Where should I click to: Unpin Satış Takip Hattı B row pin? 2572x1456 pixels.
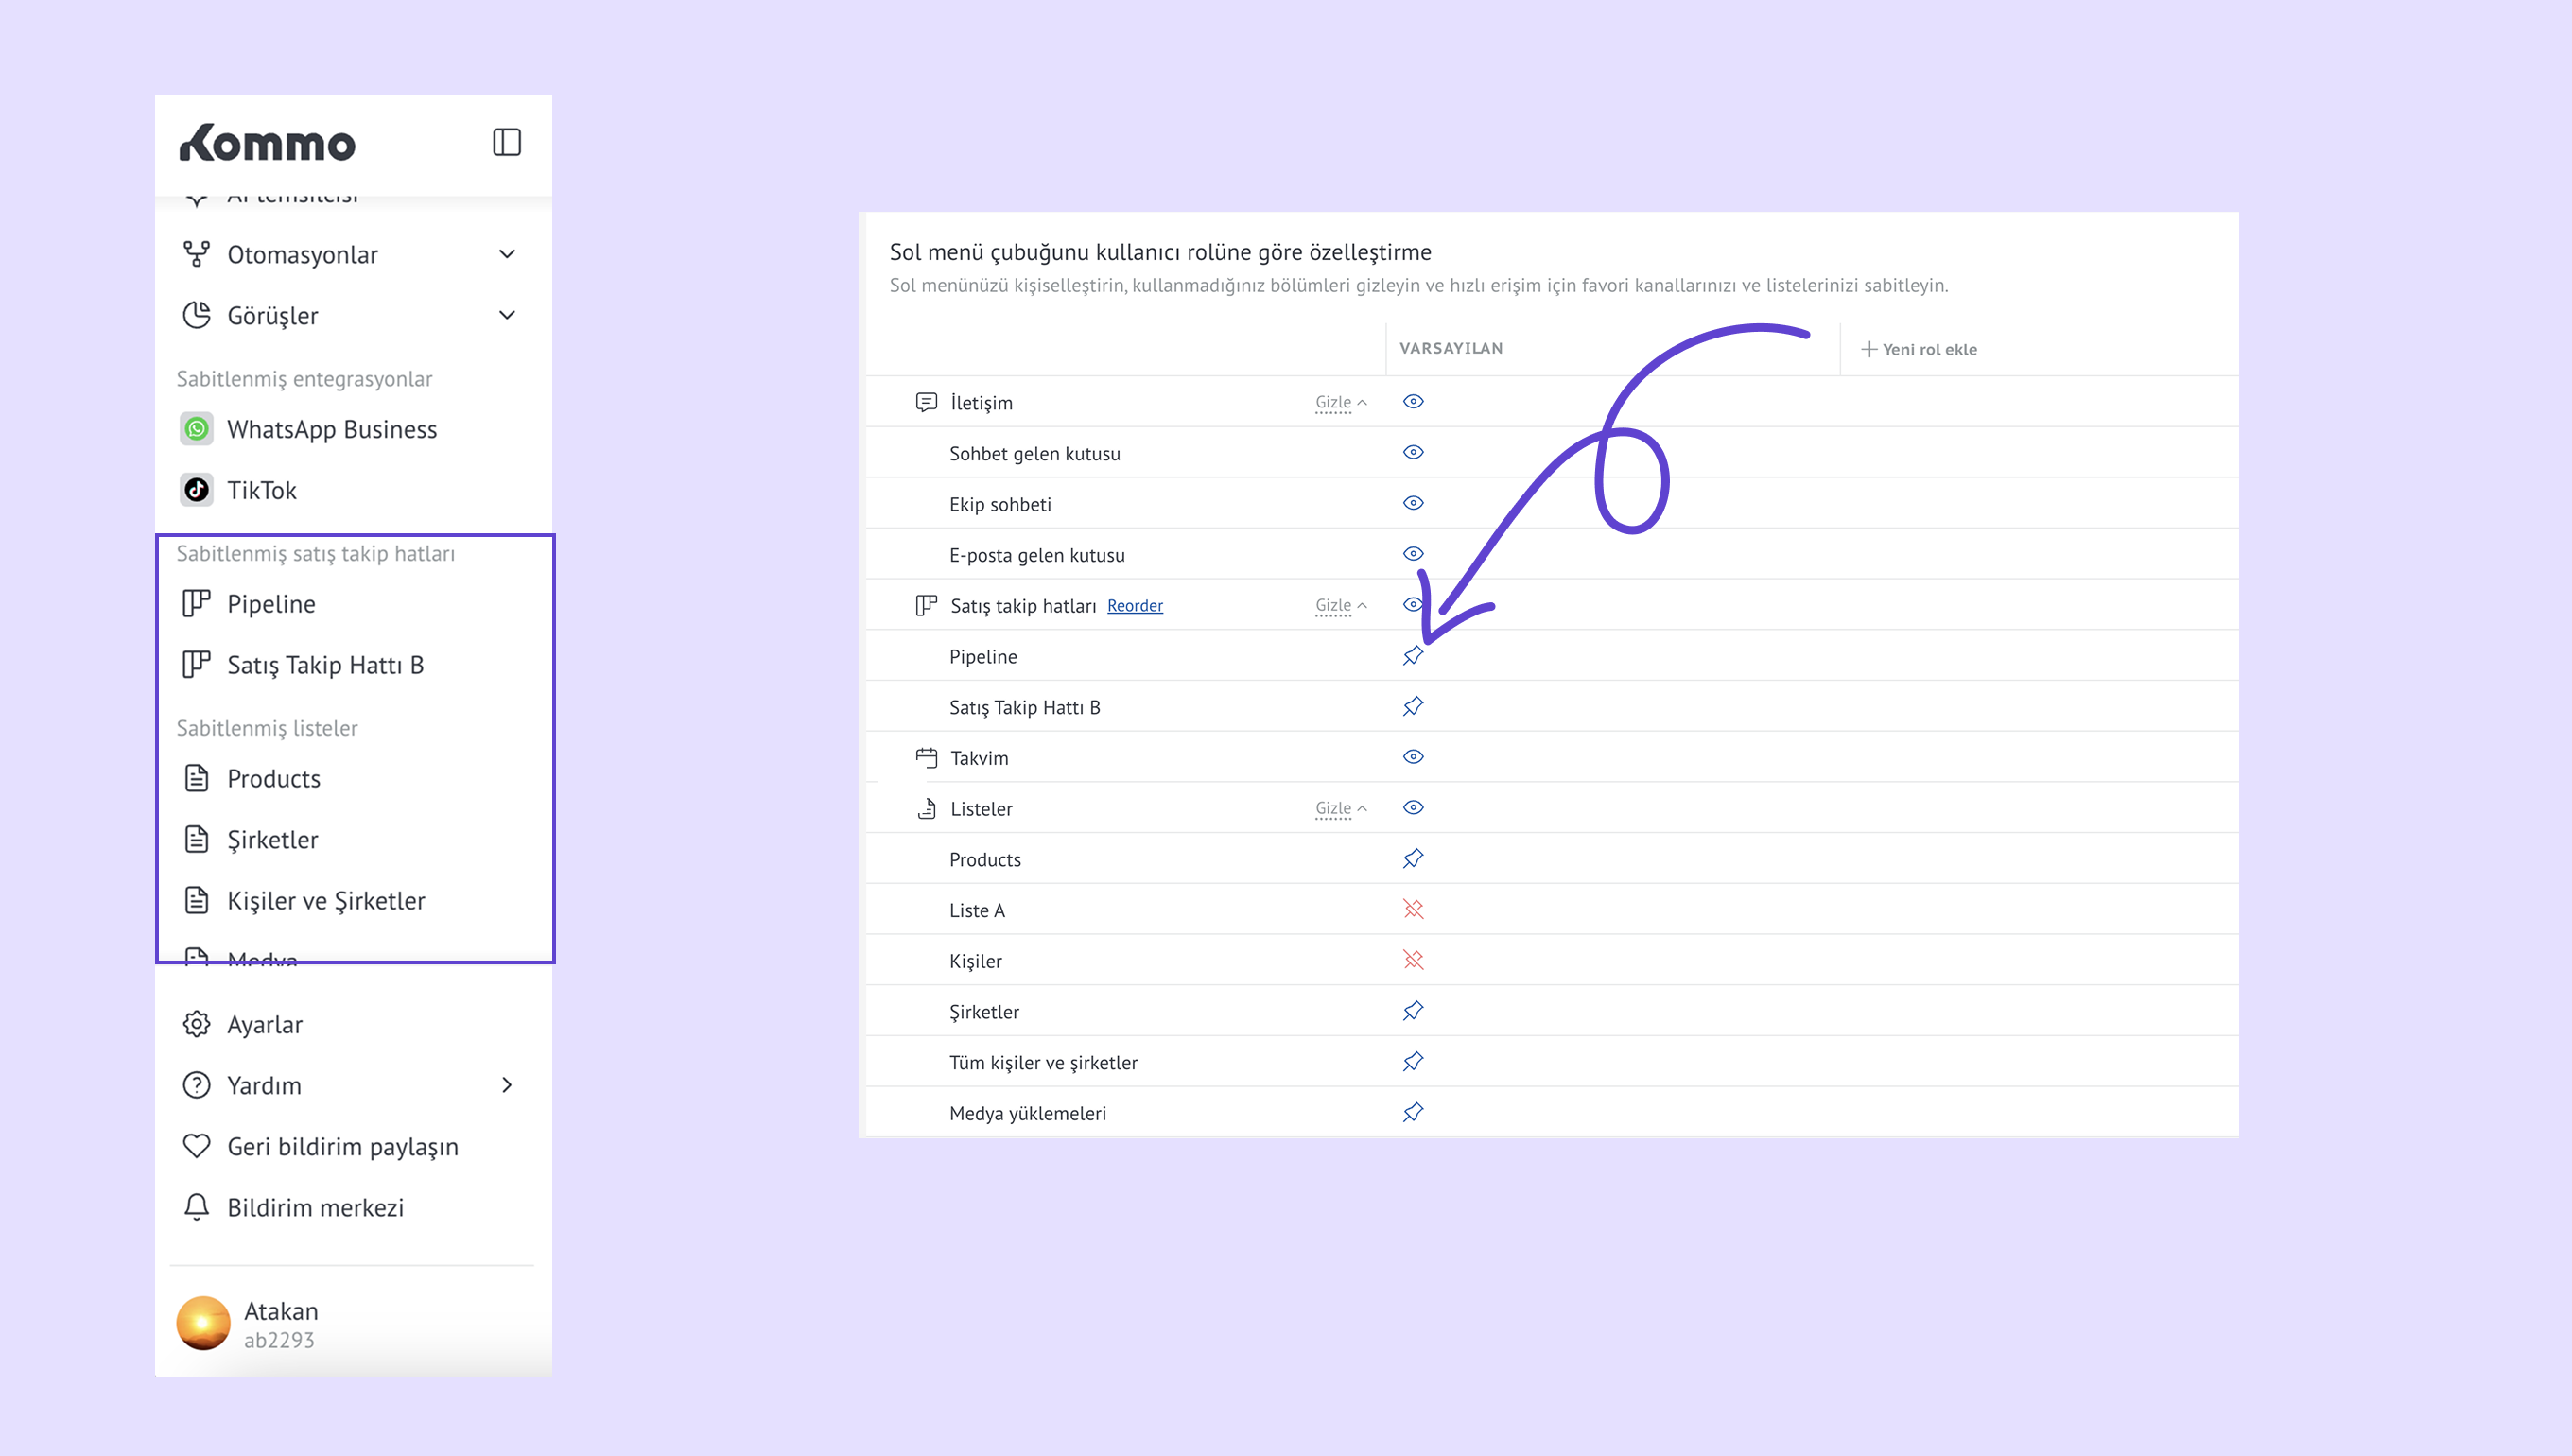[1412, 706]
